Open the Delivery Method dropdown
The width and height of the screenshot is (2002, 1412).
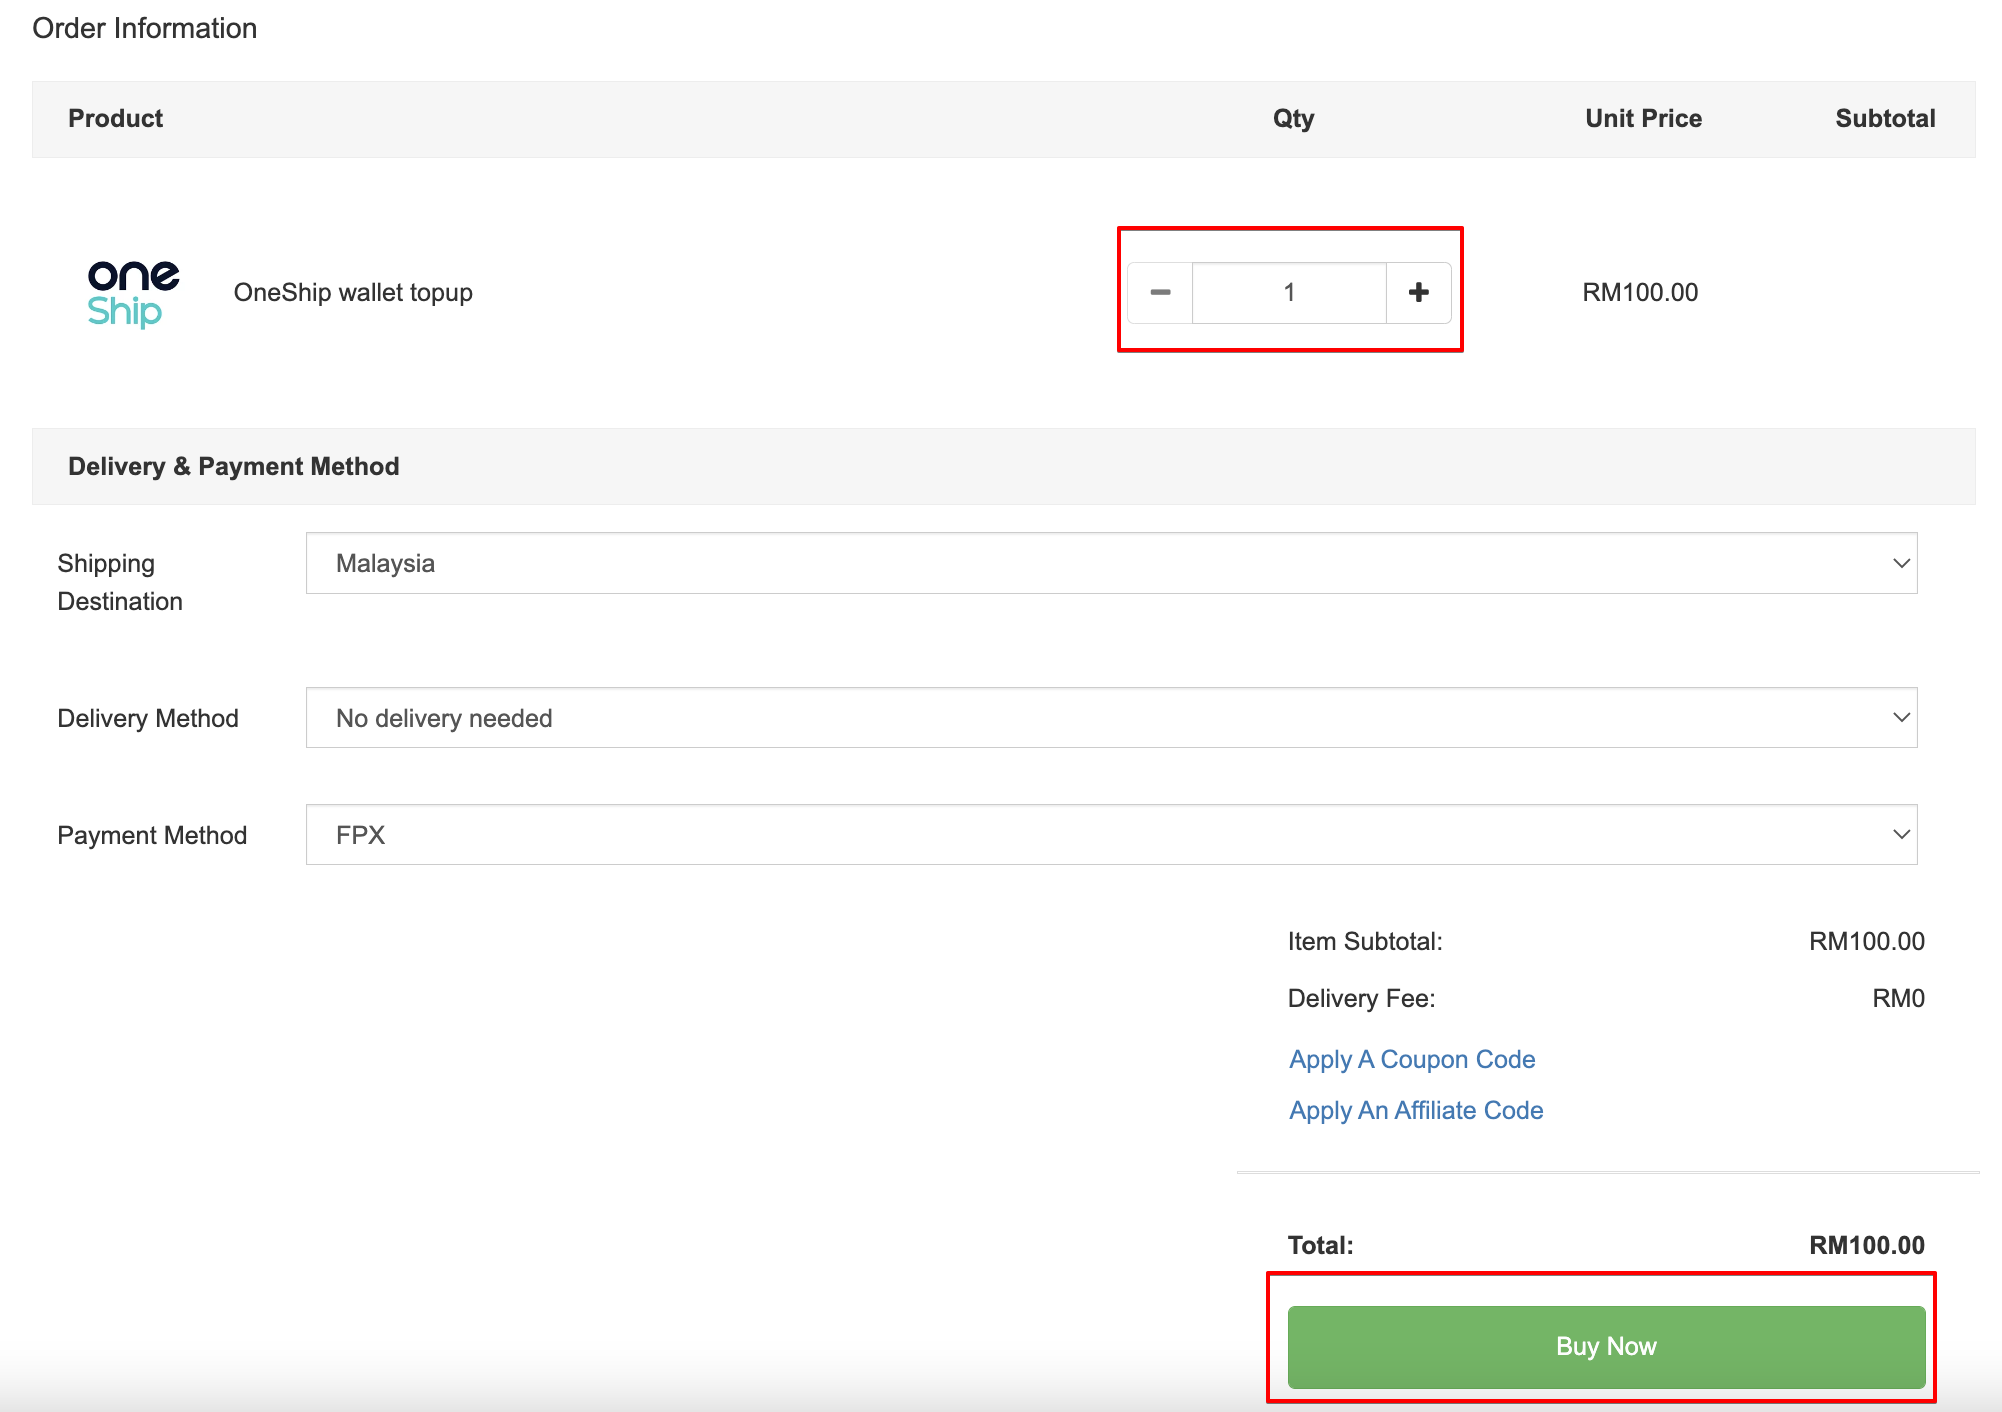(1111, 718)
